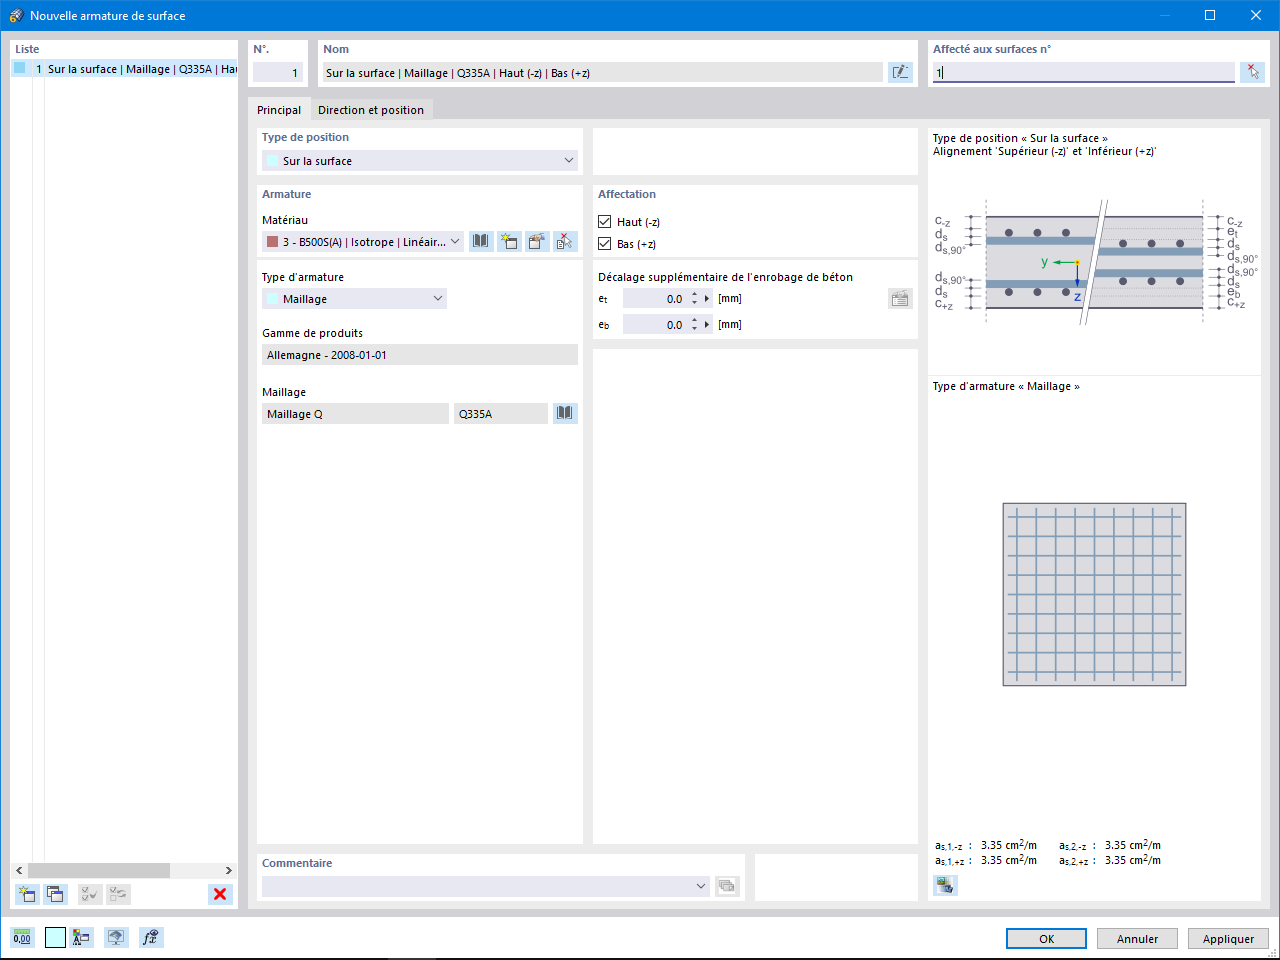Click the Gamme de produits field 'Allemagne - 2008-01-01'
Image resolution: width=1280 pixels, height=960 pixels.
click(x=420, y=355)
